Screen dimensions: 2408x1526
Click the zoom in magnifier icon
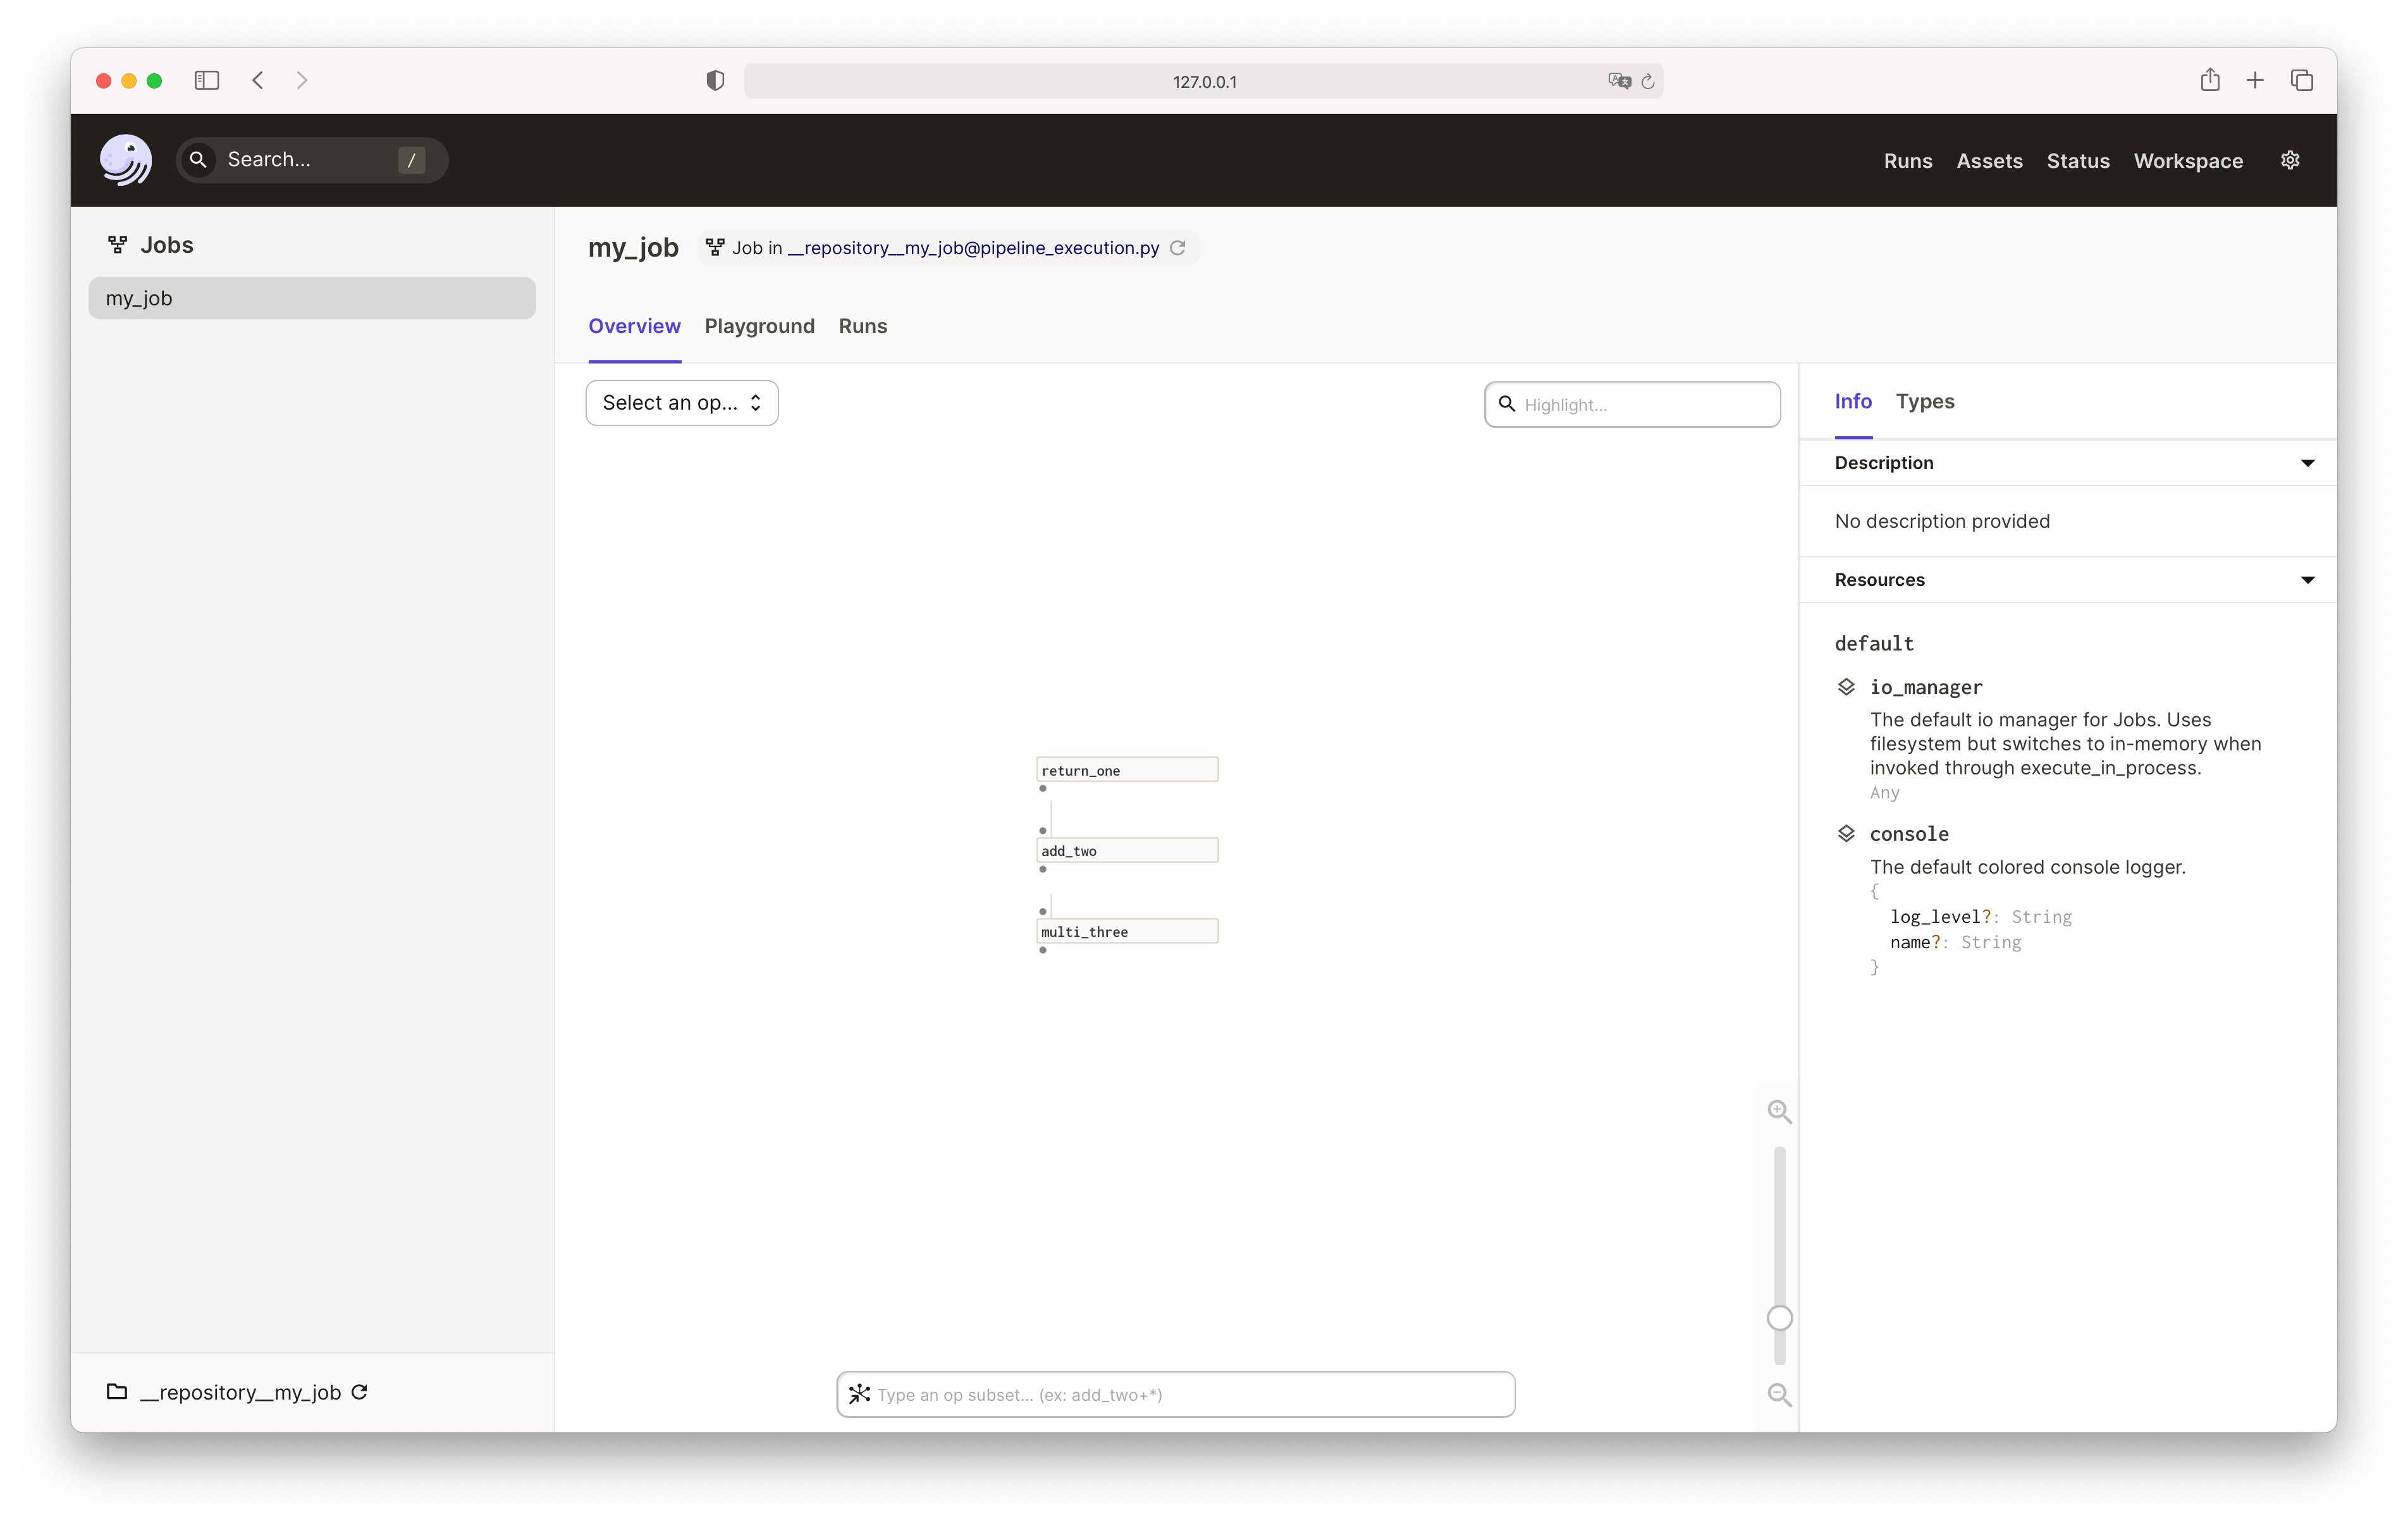coord(1779,1111)
